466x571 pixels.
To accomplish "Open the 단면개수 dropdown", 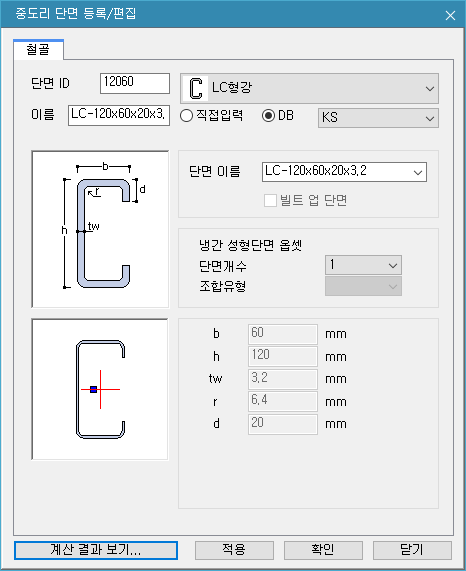I will [x=363, y=265].
